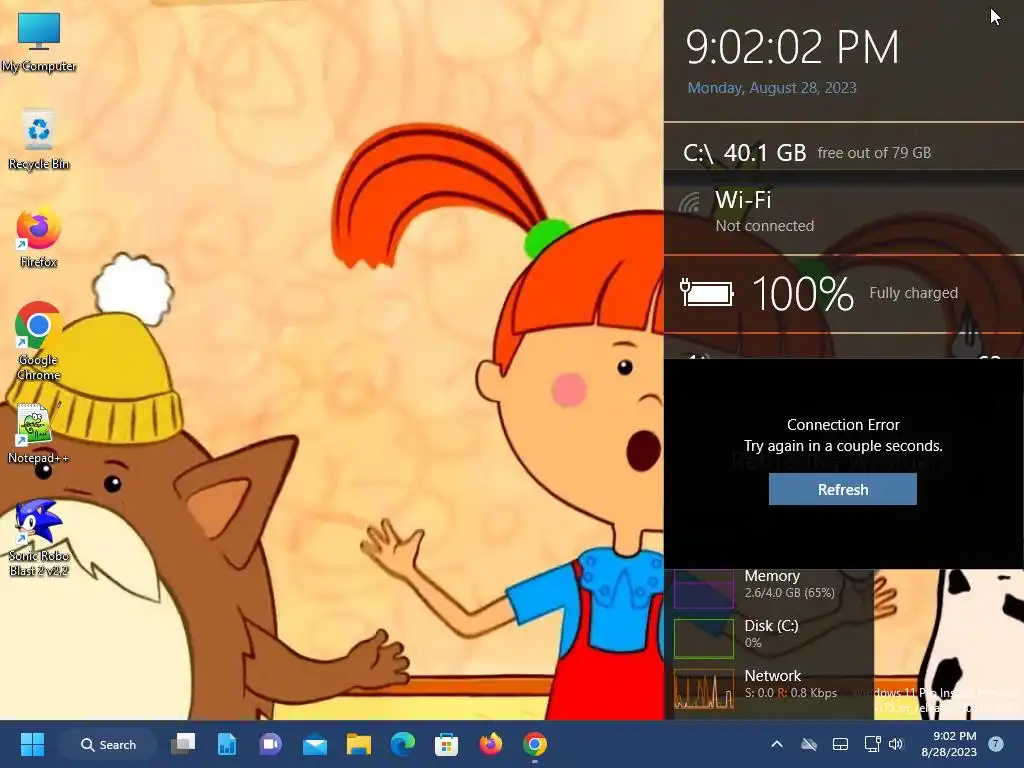Show hidden tray icons chevron
This screenshot has height=768, width=1024.
(777, 744)
